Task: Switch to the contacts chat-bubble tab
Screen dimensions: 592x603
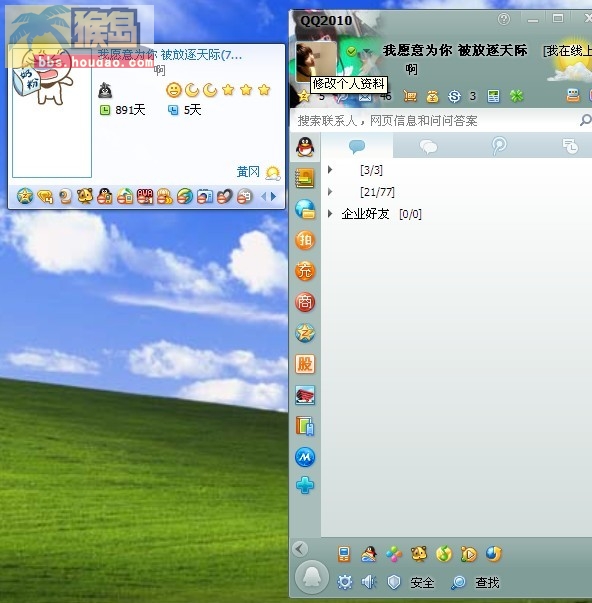Action: click(x=357, y=146)
